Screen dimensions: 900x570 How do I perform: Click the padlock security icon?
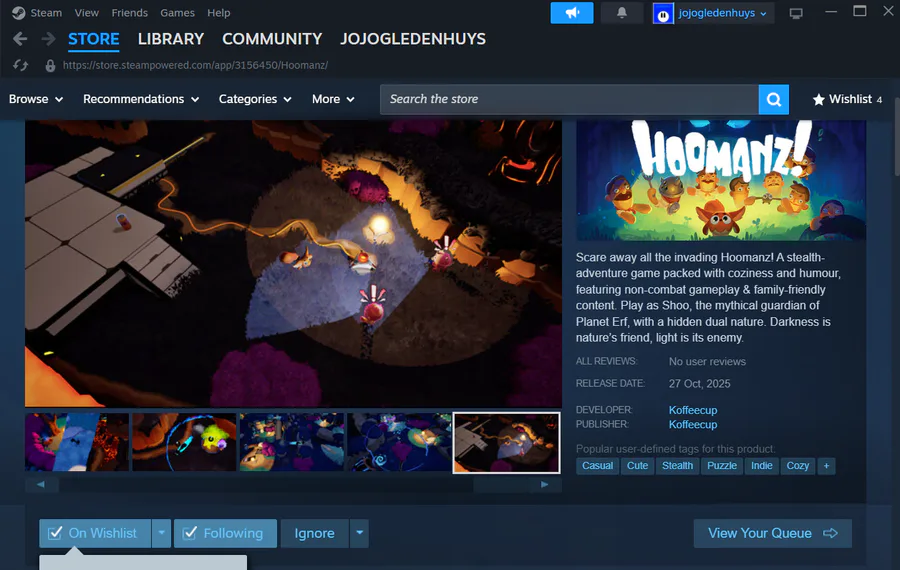coord(51,65)
